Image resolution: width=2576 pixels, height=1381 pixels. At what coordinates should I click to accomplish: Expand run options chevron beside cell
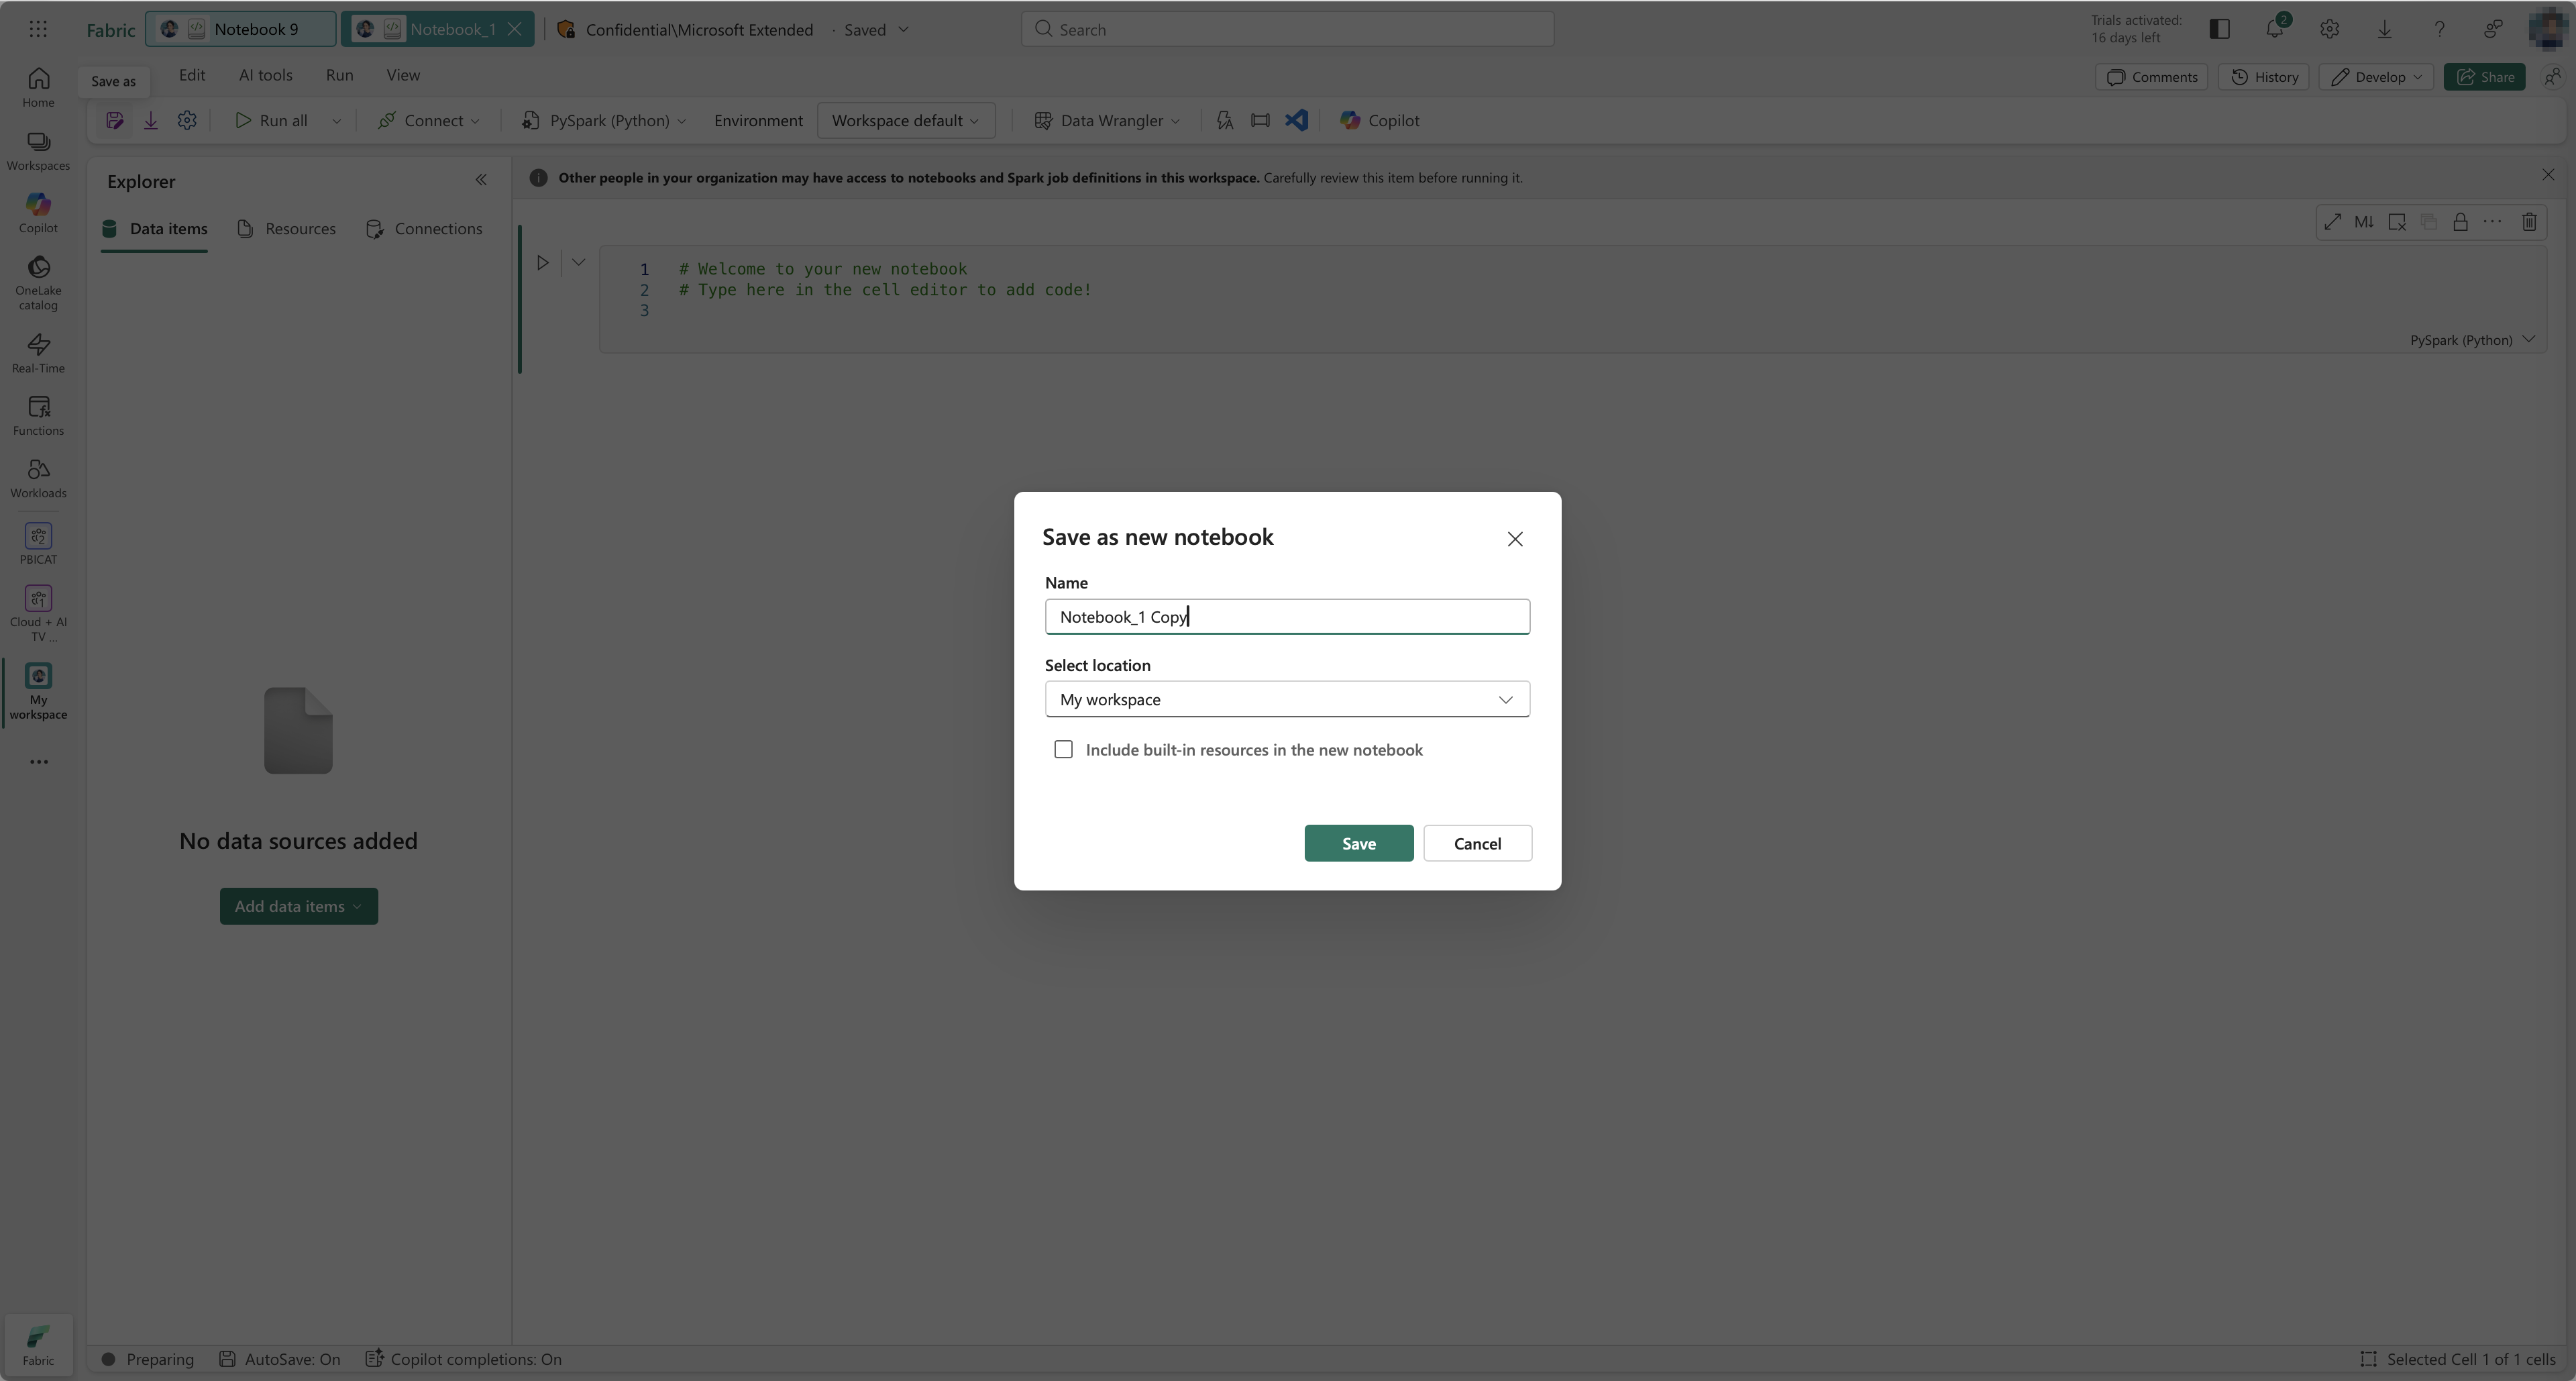(578, 263)
